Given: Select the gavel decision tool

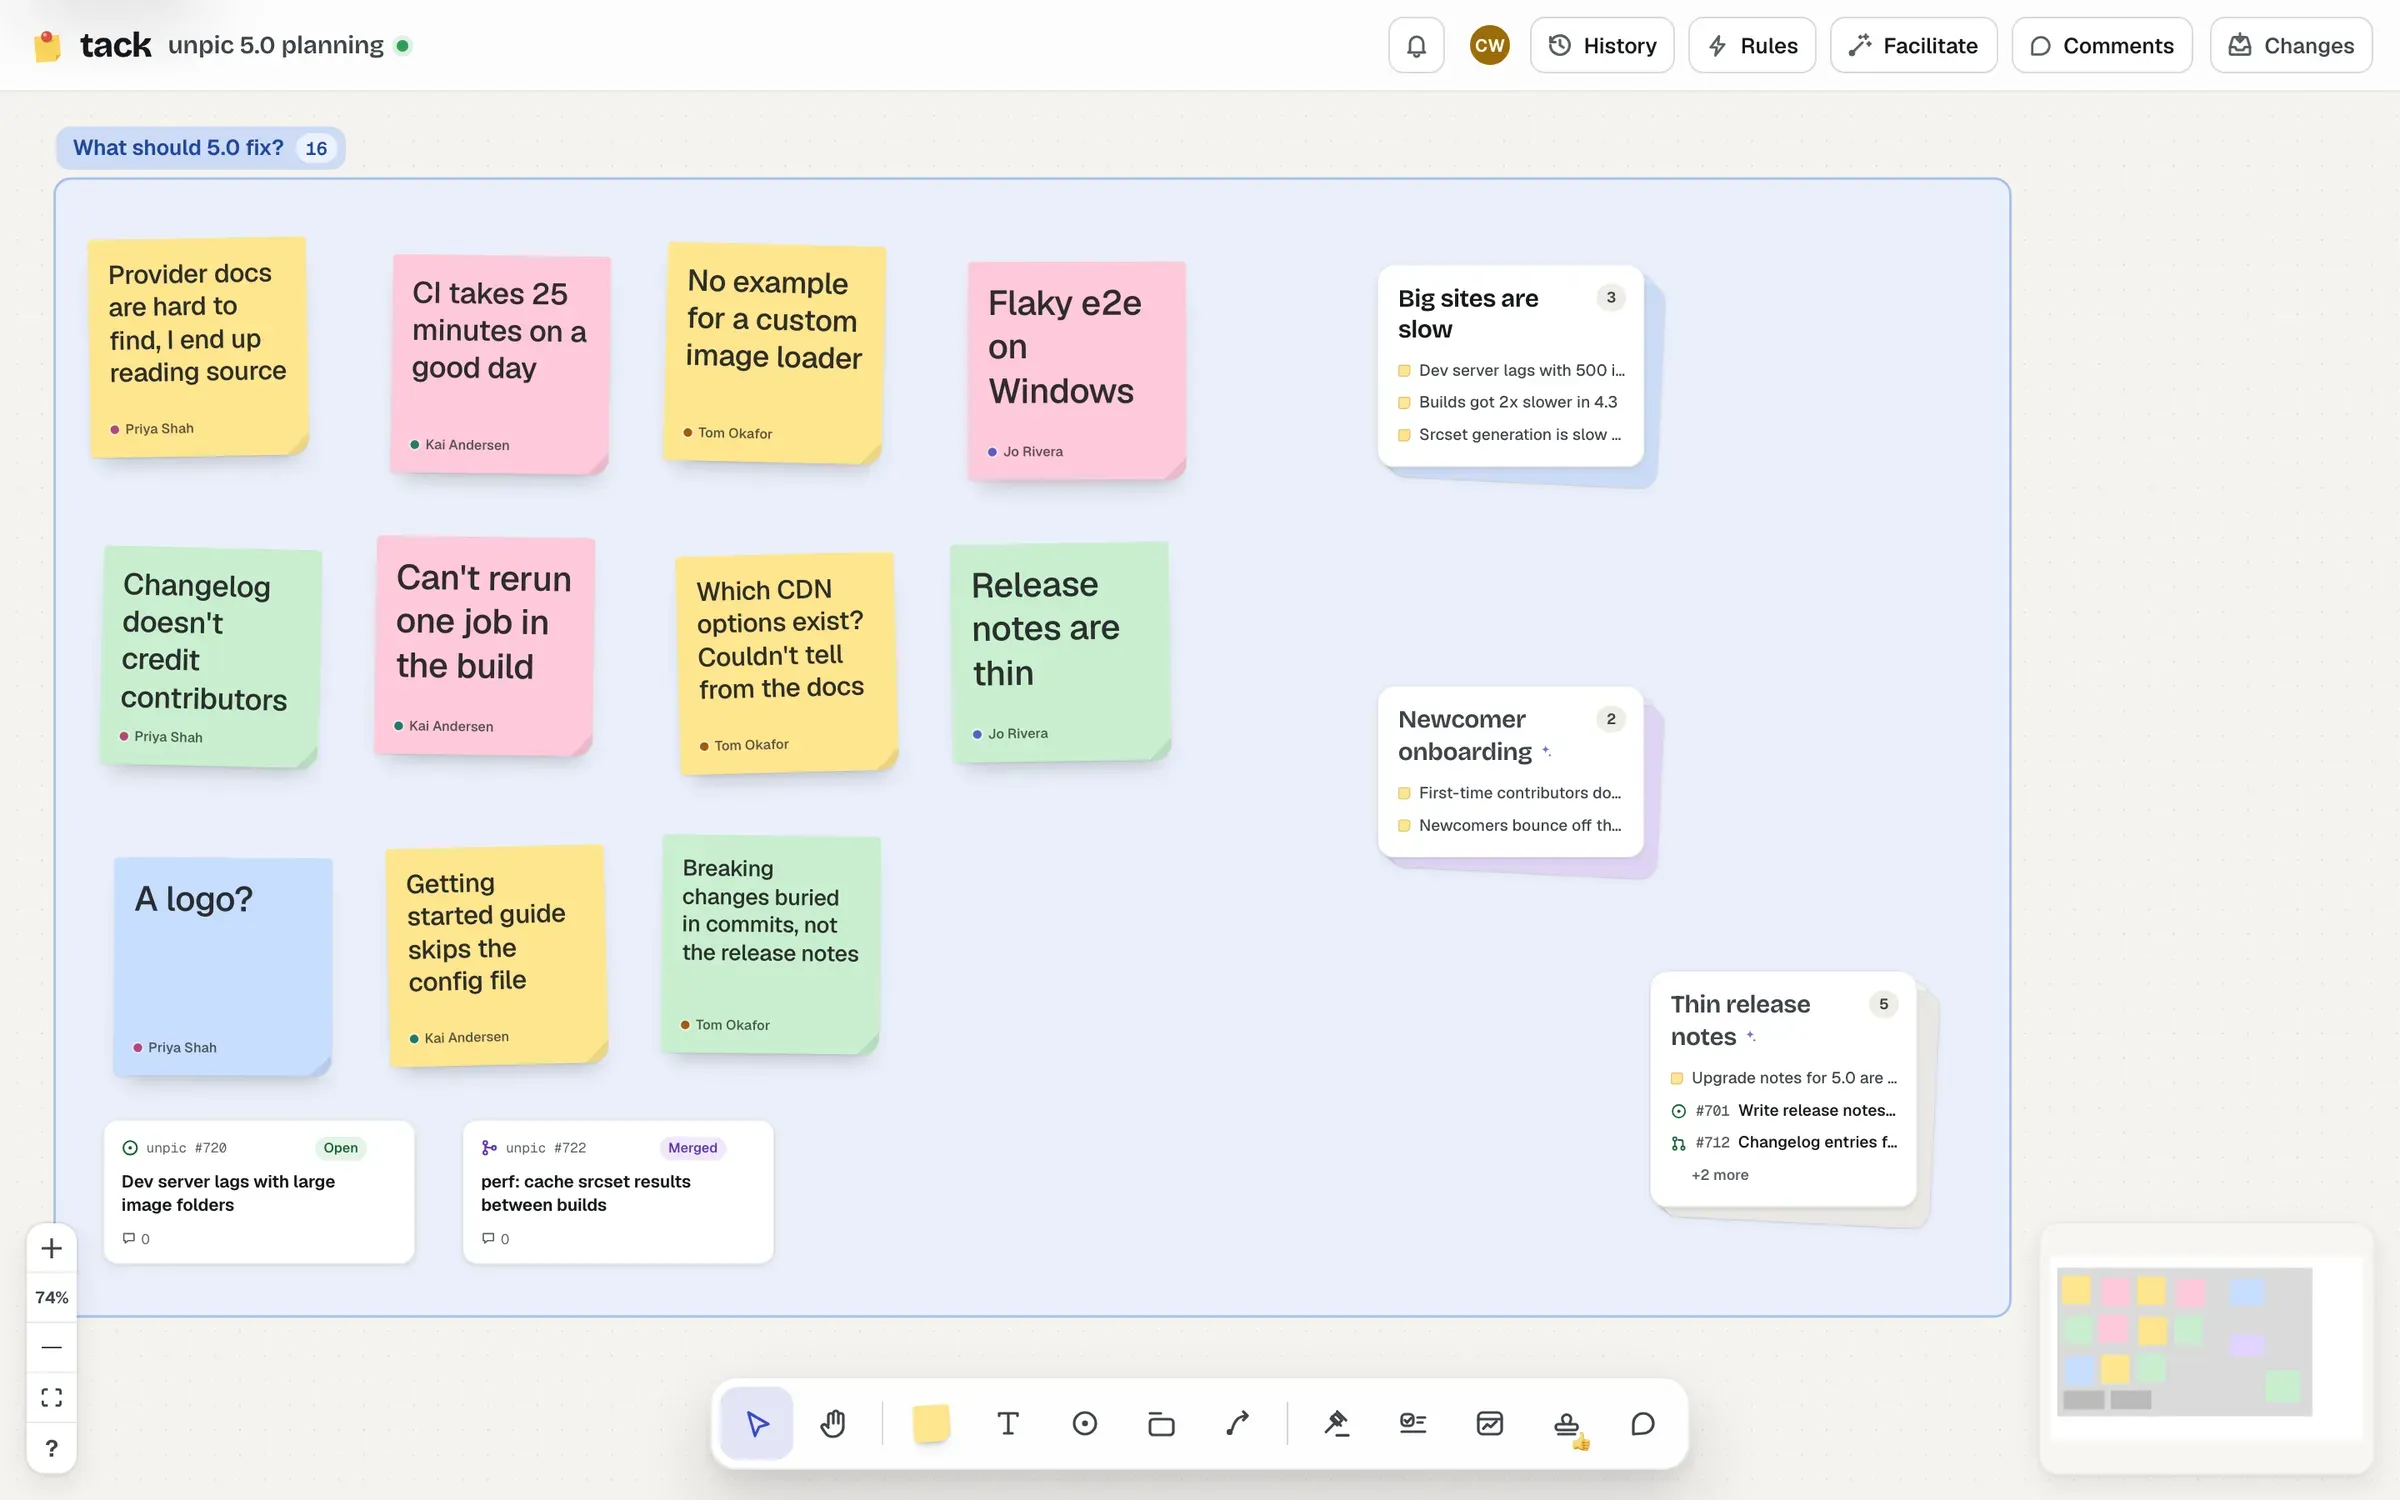Looking at the screenshot, I should click(1336, 1423).
